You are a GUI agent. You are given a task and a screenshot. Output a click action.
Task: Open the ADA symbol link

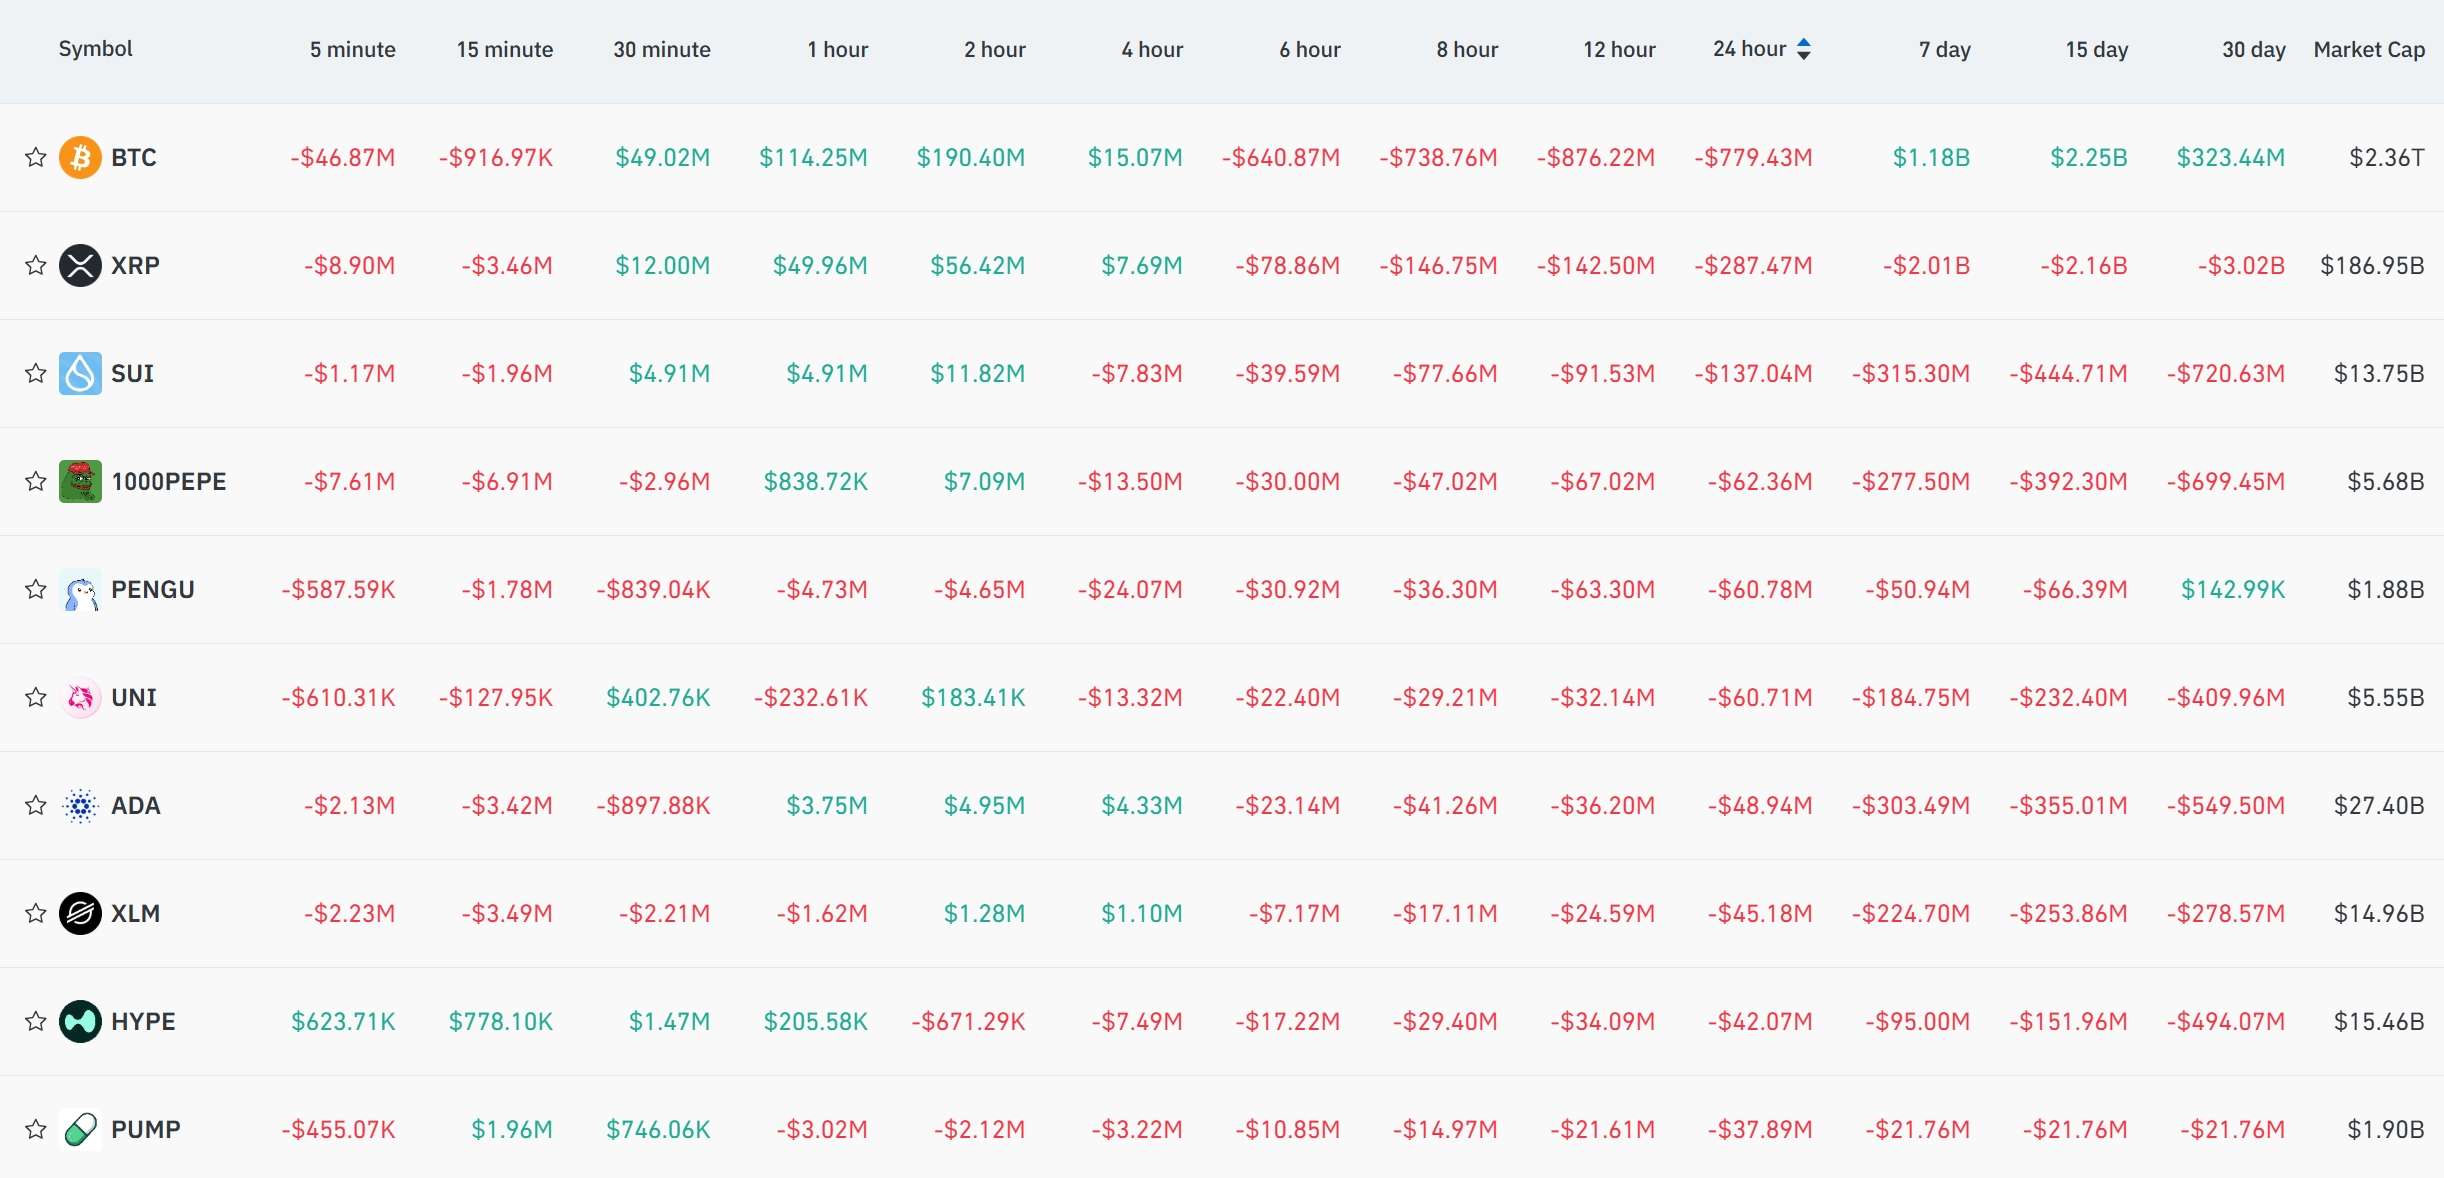[136, 805]
